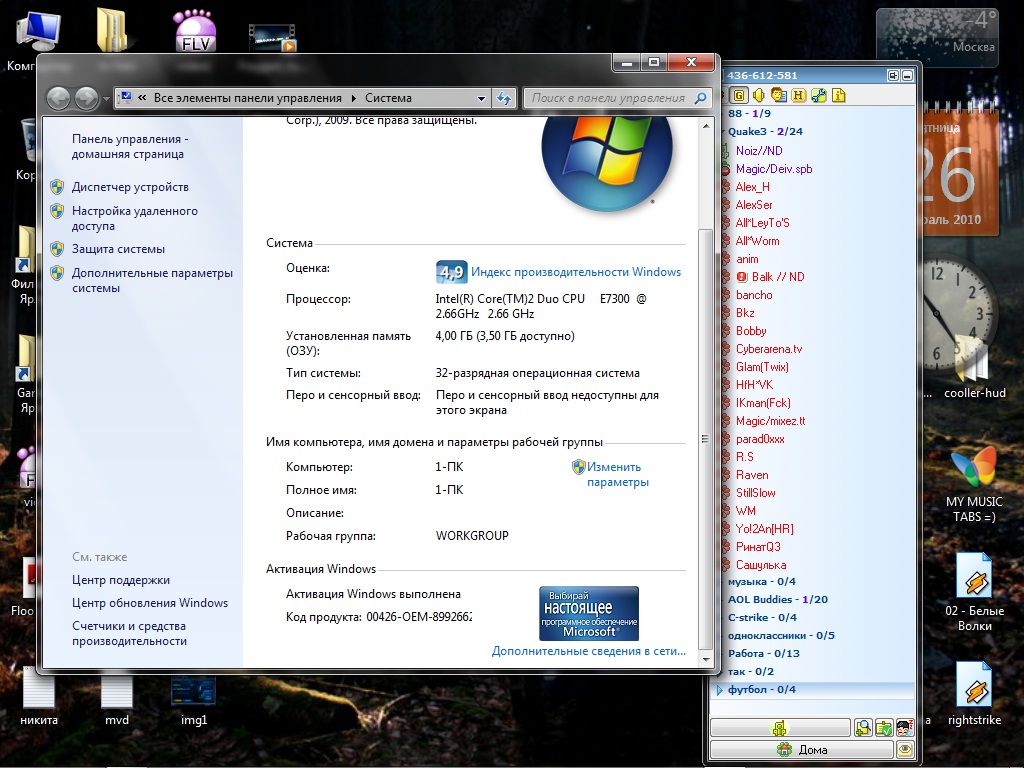Select contact РинатQ3

(x=758, y=547)
